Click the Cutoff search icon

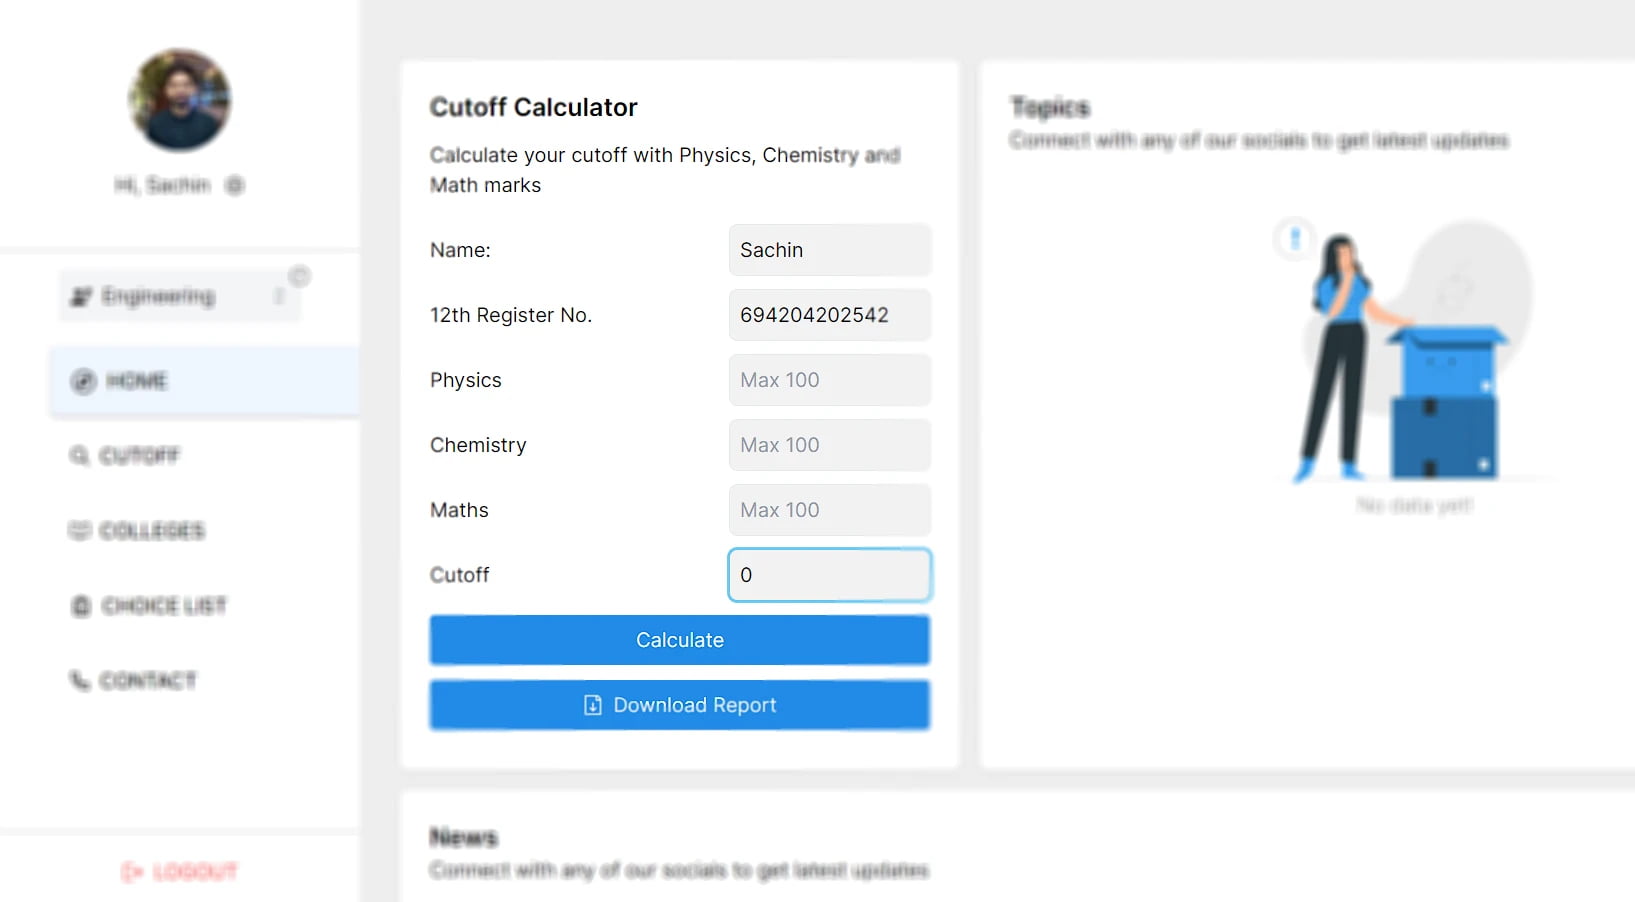tap(80, 456)
